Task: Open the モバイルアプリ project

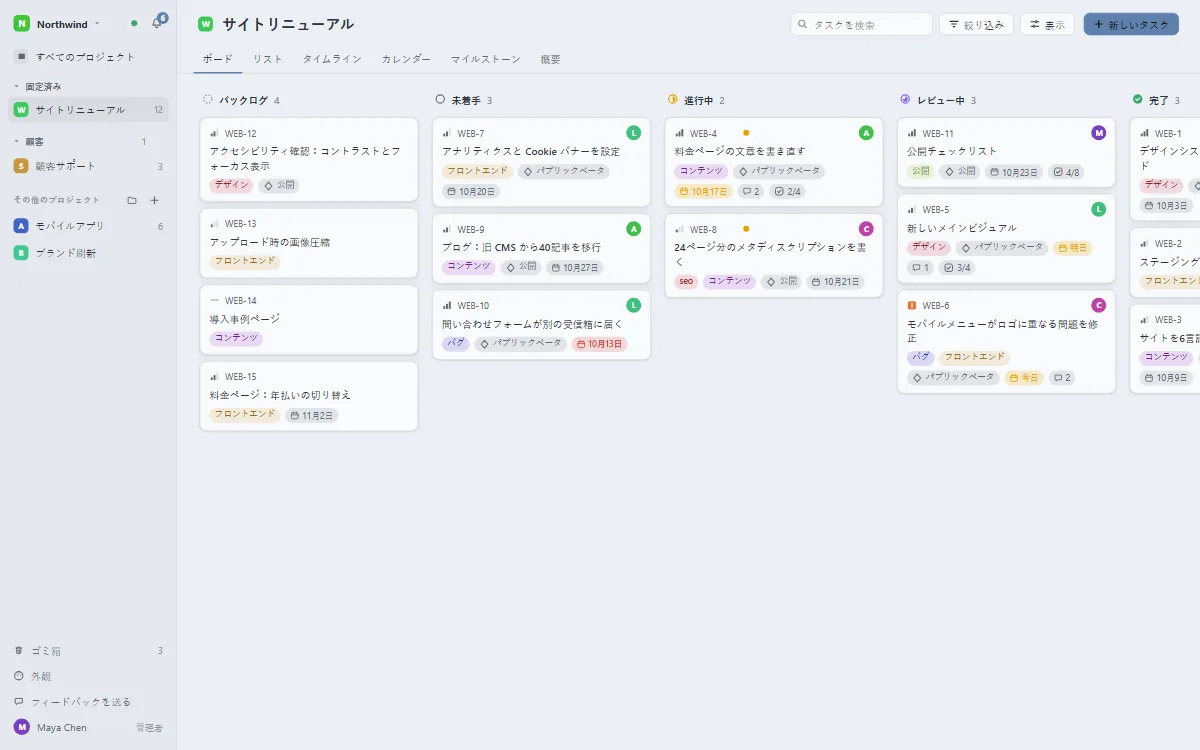Action: coord(88,226)
